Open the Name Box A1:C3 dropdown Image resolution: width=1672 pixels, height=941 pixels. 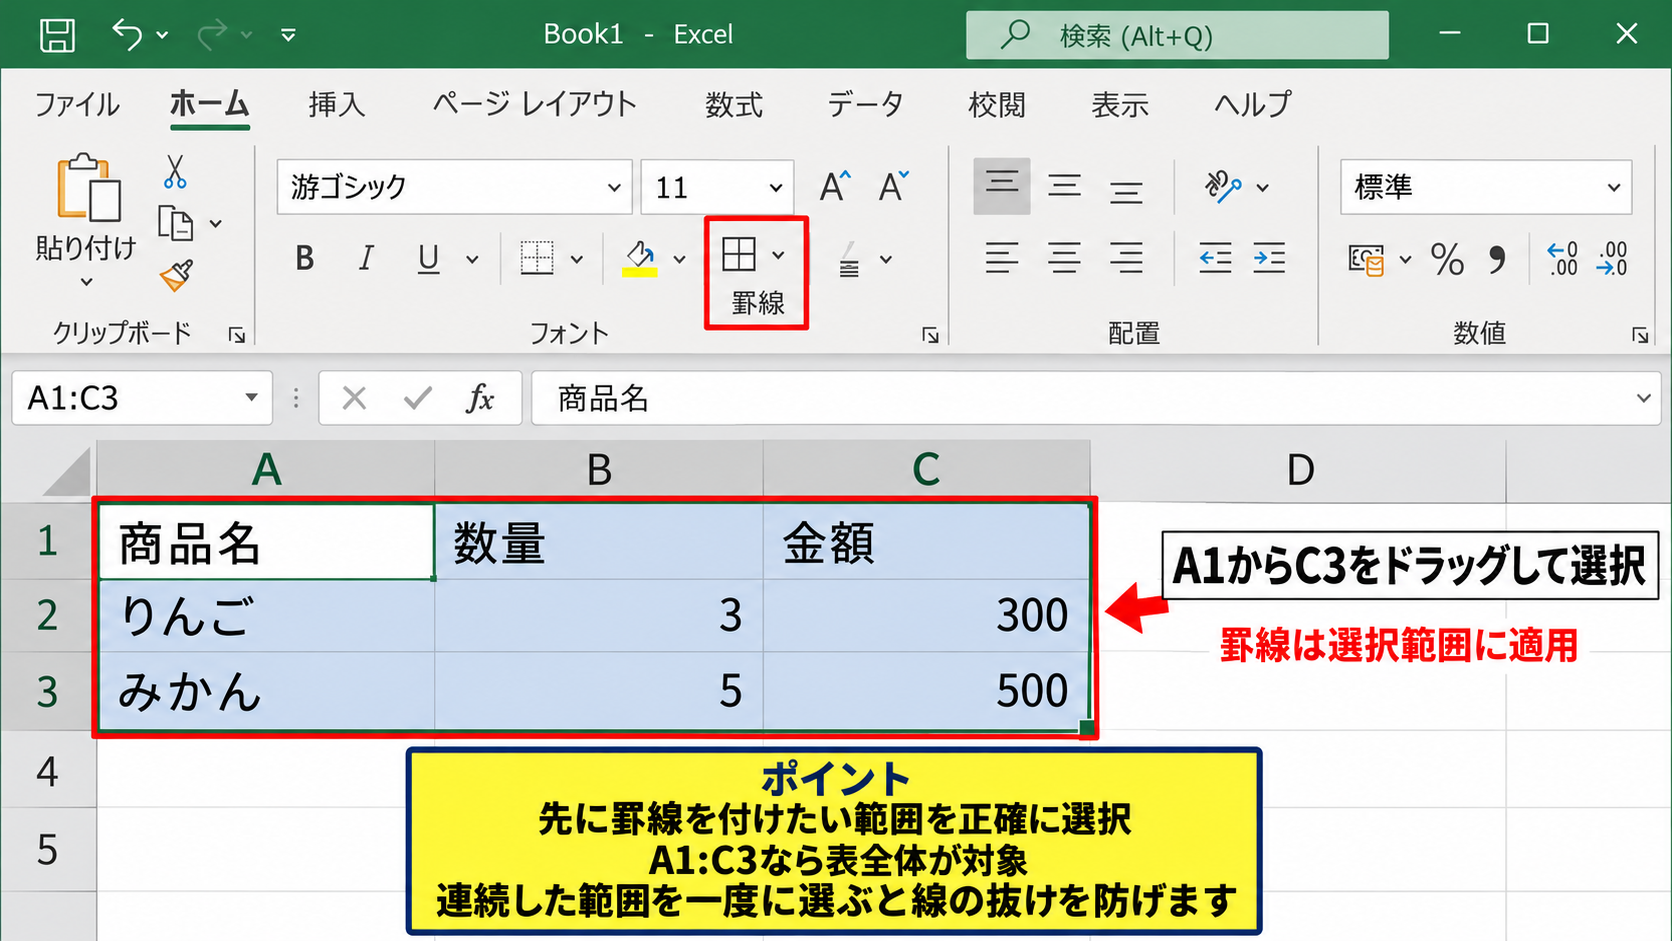[251, 398]
